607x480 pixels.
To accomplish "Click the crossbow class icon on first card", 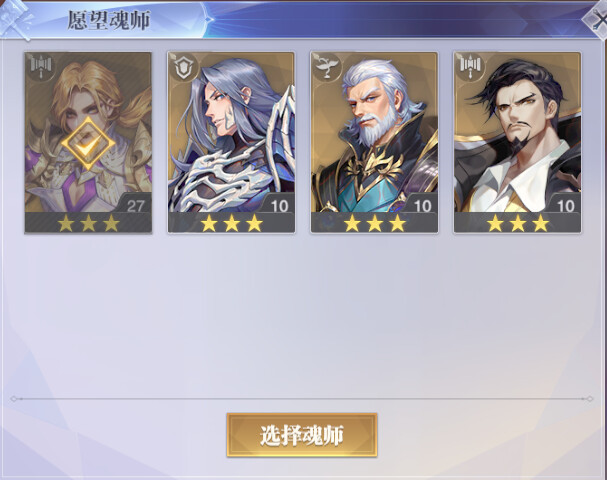I will 41,67.
